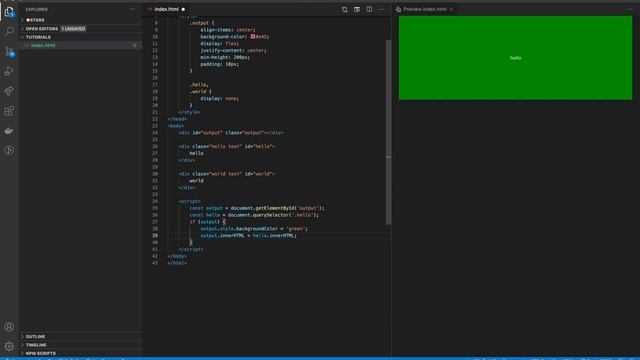Switch to the Preview index.html tab
640x360 pixels.
(x=424, y=9)
